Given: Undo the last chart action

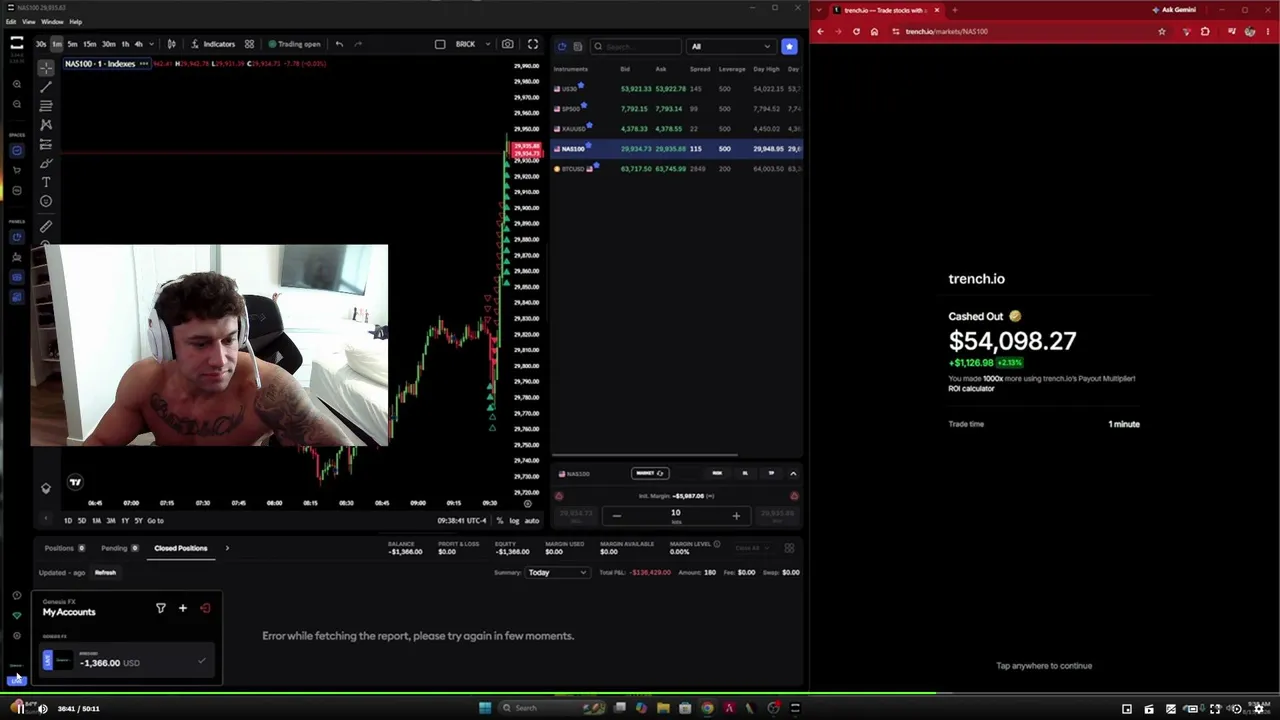Looking at the screenshot, I should click(x=339, y=44).
